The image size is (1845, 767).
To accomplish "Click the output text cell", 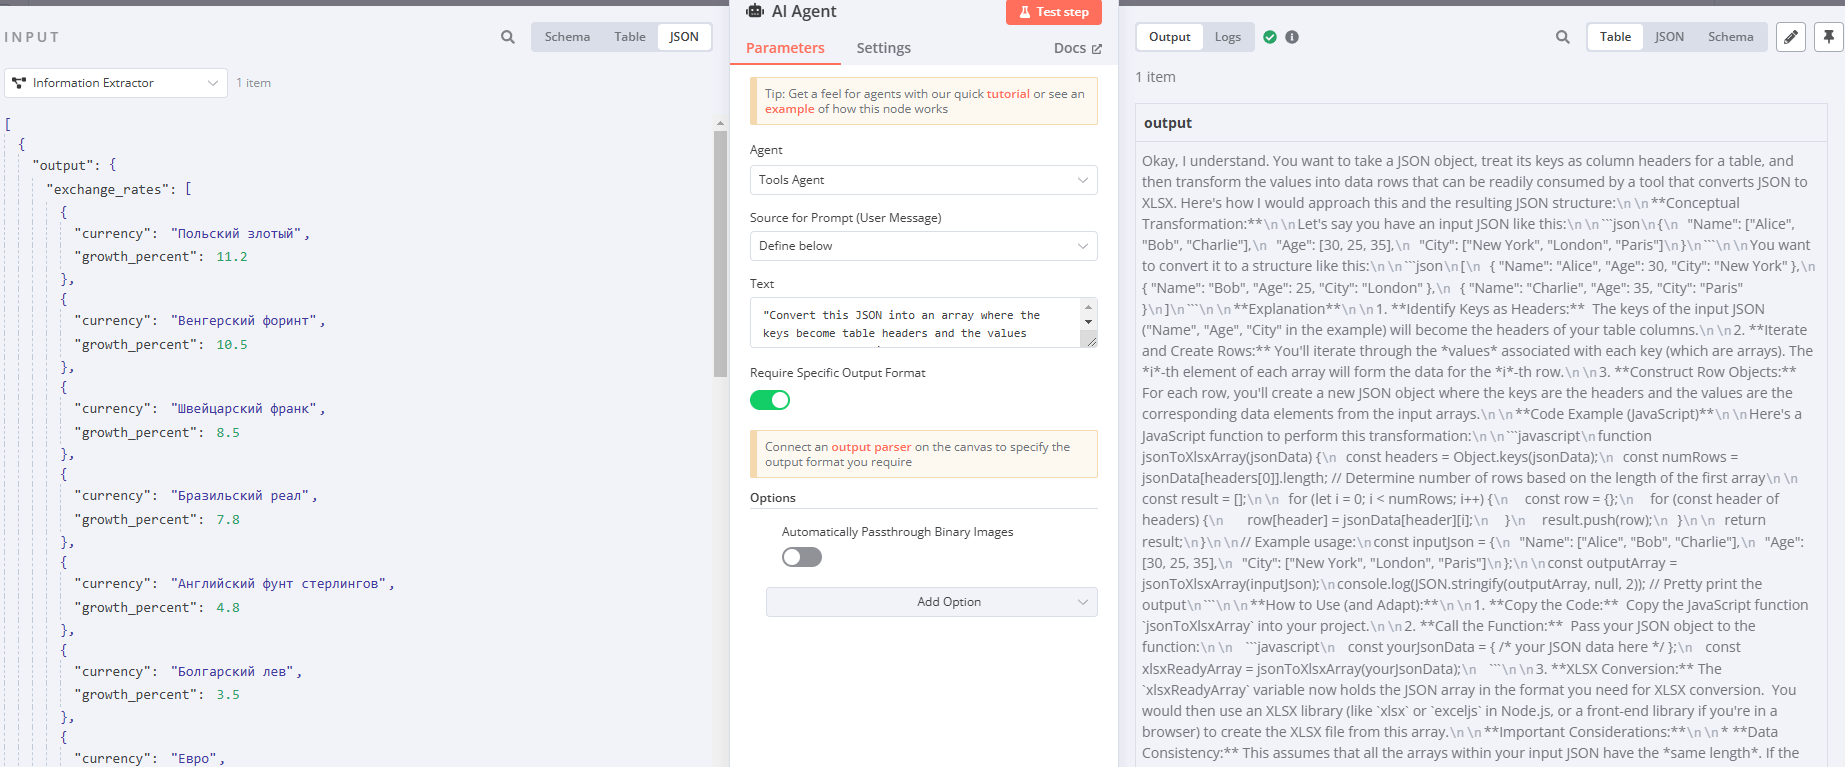I will point(1481,455).
